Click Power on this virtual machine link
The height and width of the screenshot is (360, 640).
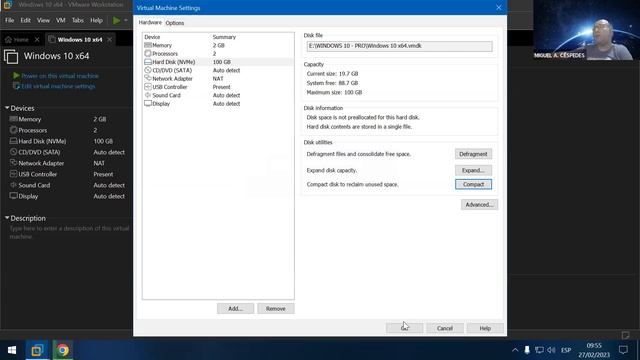(x=60, y=76)
